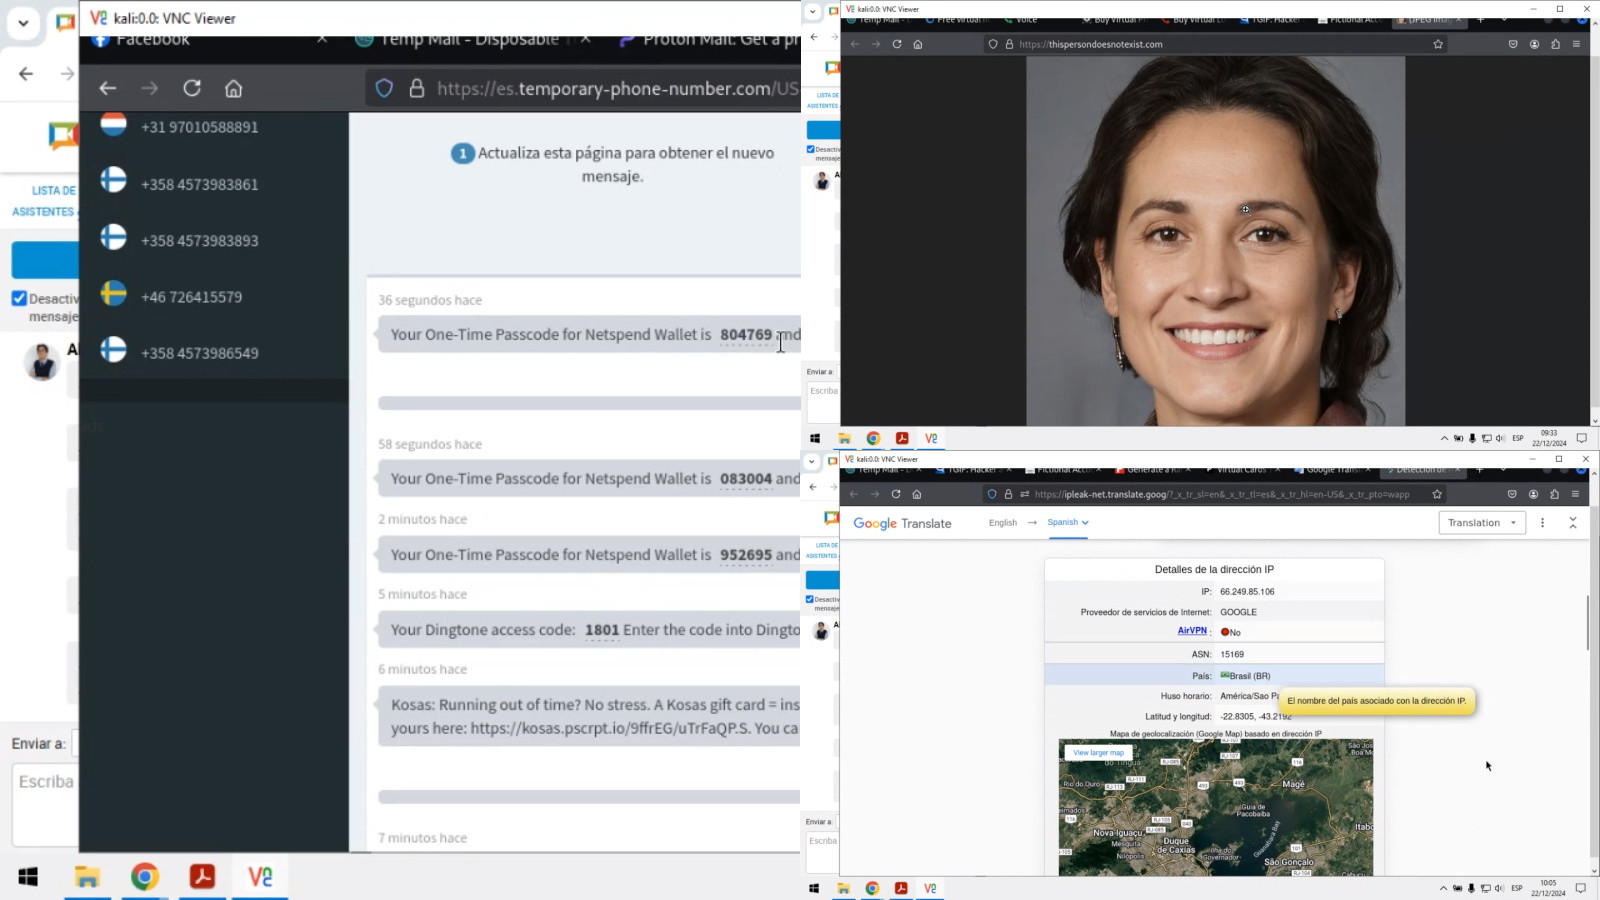Open hamburger menu in top-right browser

point(1576,44)
